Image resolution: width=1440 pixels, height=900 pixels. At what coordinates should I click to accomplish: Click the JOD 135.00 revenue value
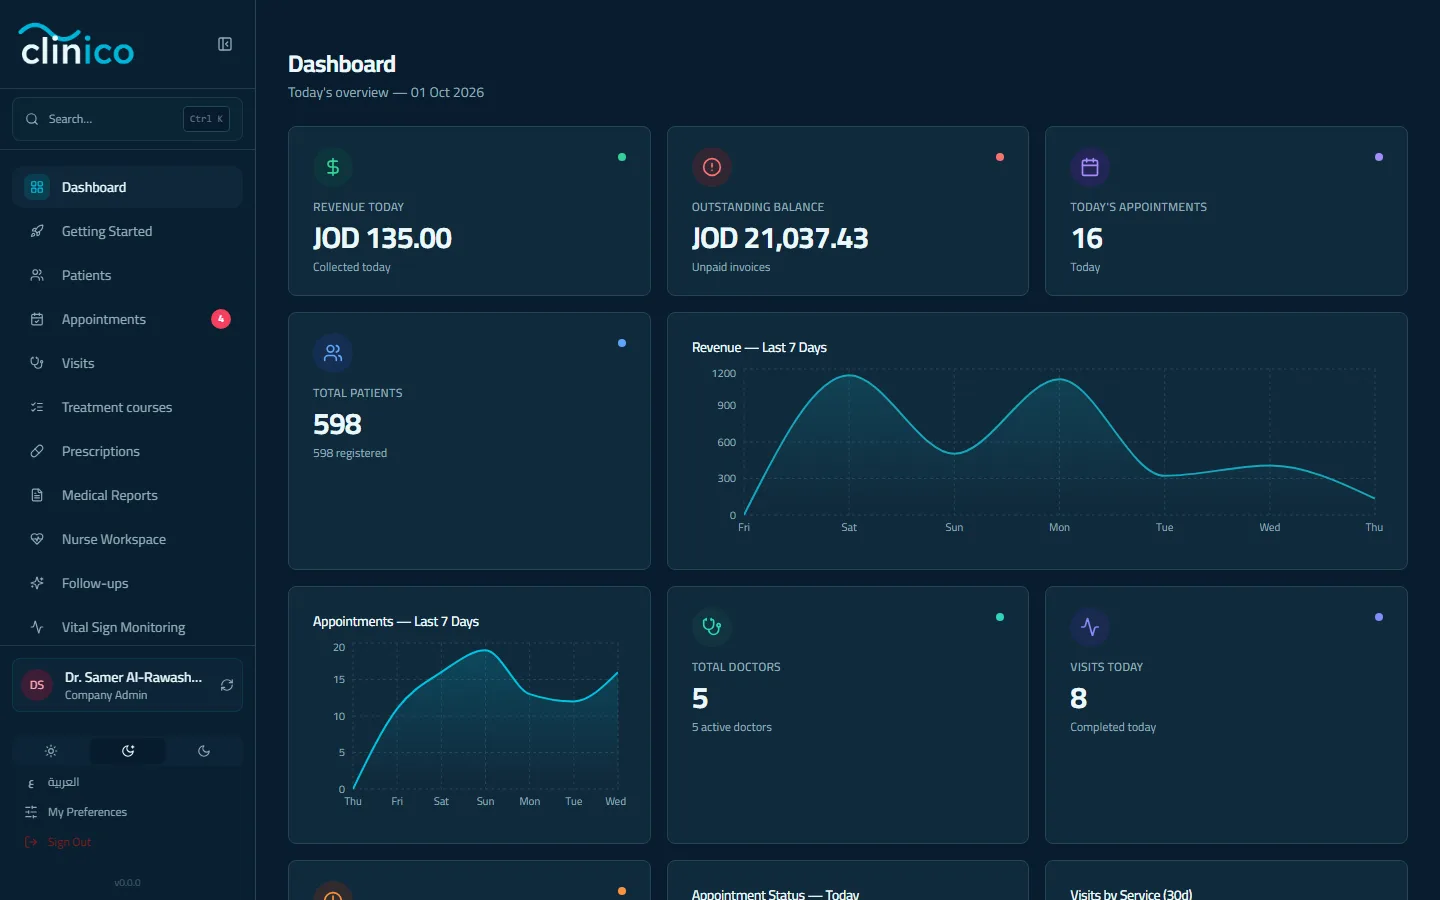click(x=382, y=238)
